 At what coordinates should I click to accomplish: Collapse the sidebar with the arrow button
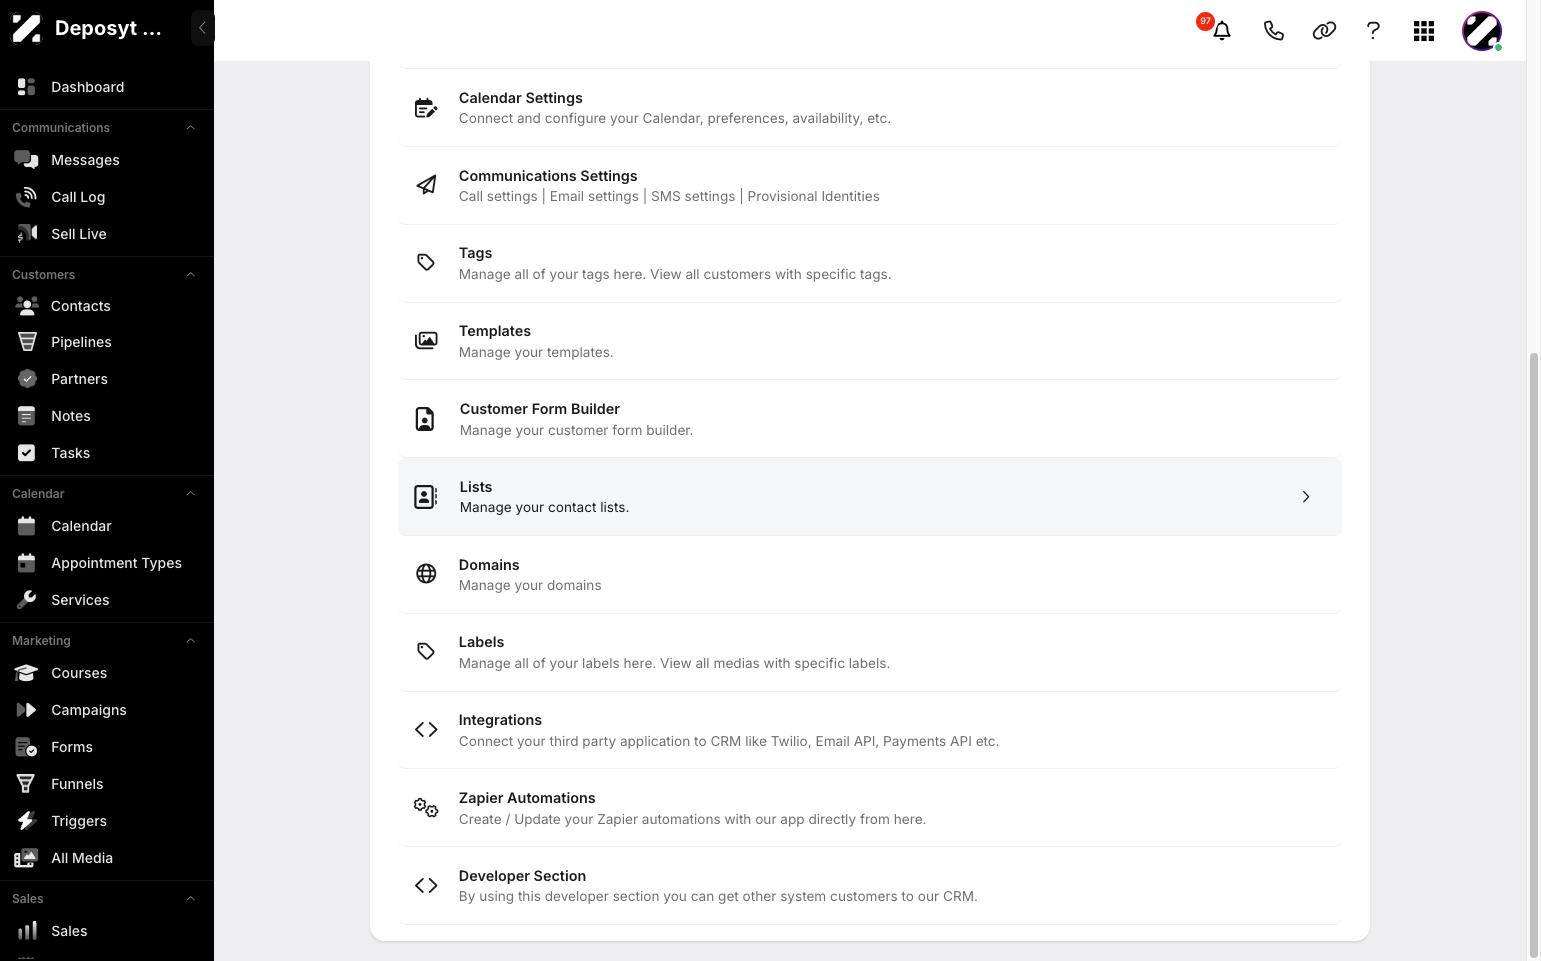click(x=202, y=28)
